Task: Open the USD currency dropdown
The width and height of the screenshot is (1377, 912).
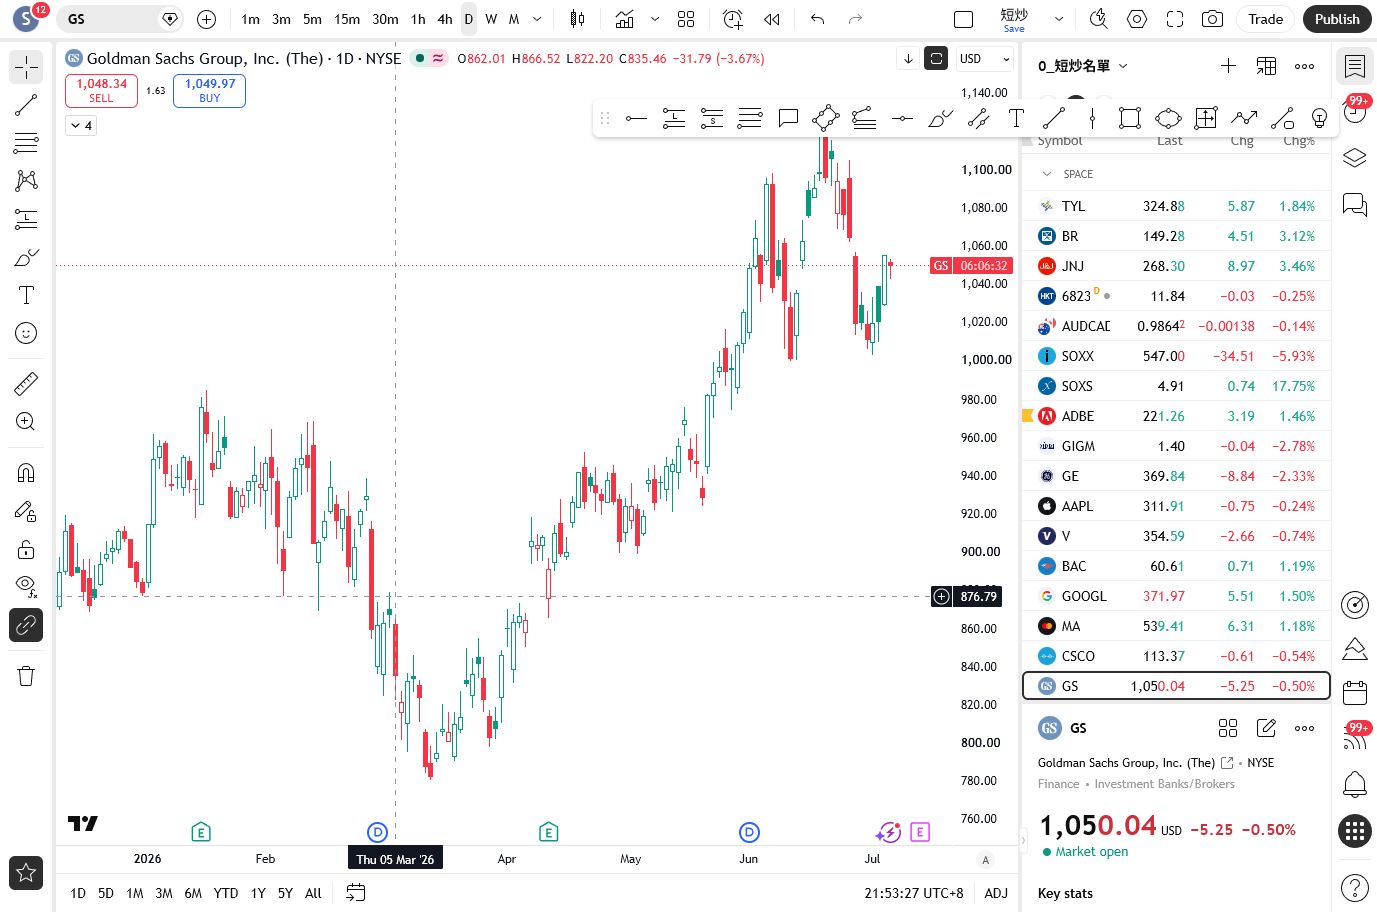Action: click(x=984, y=59)
